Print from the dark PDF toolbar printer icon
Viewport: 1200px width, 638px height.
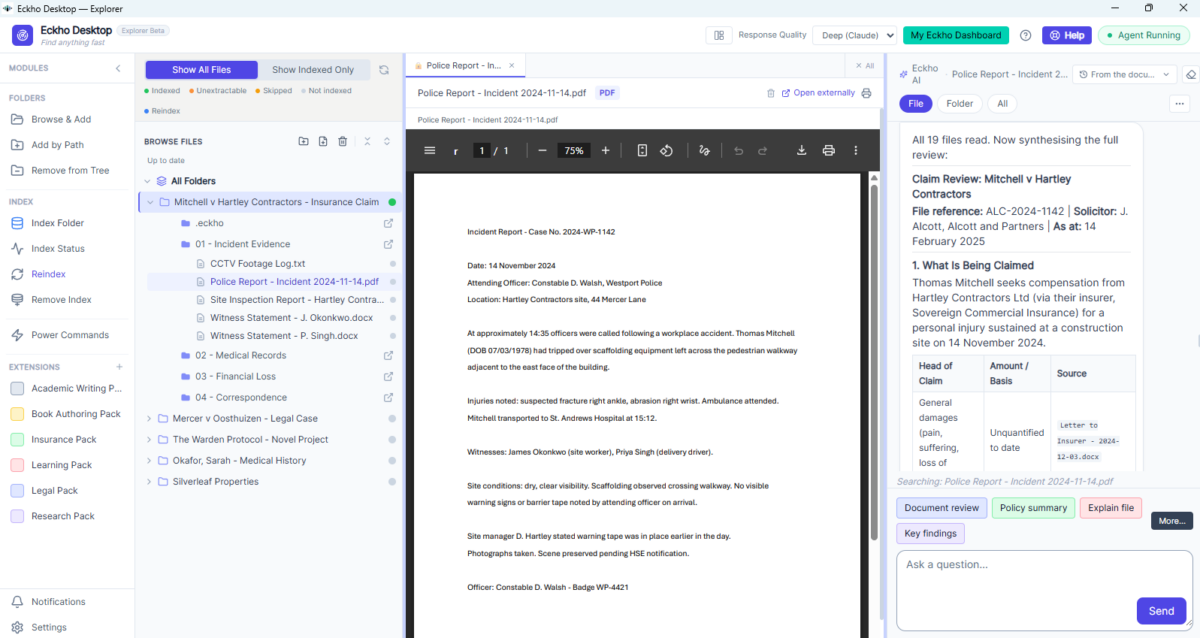click(x=828, y=150)
